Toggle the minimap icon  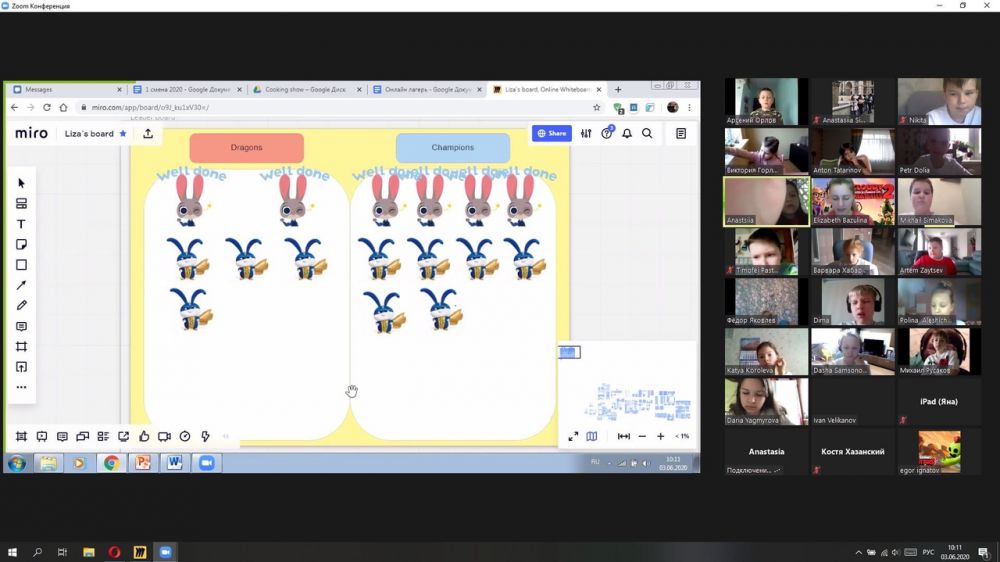pyautogui.click(x=592, y=436)
